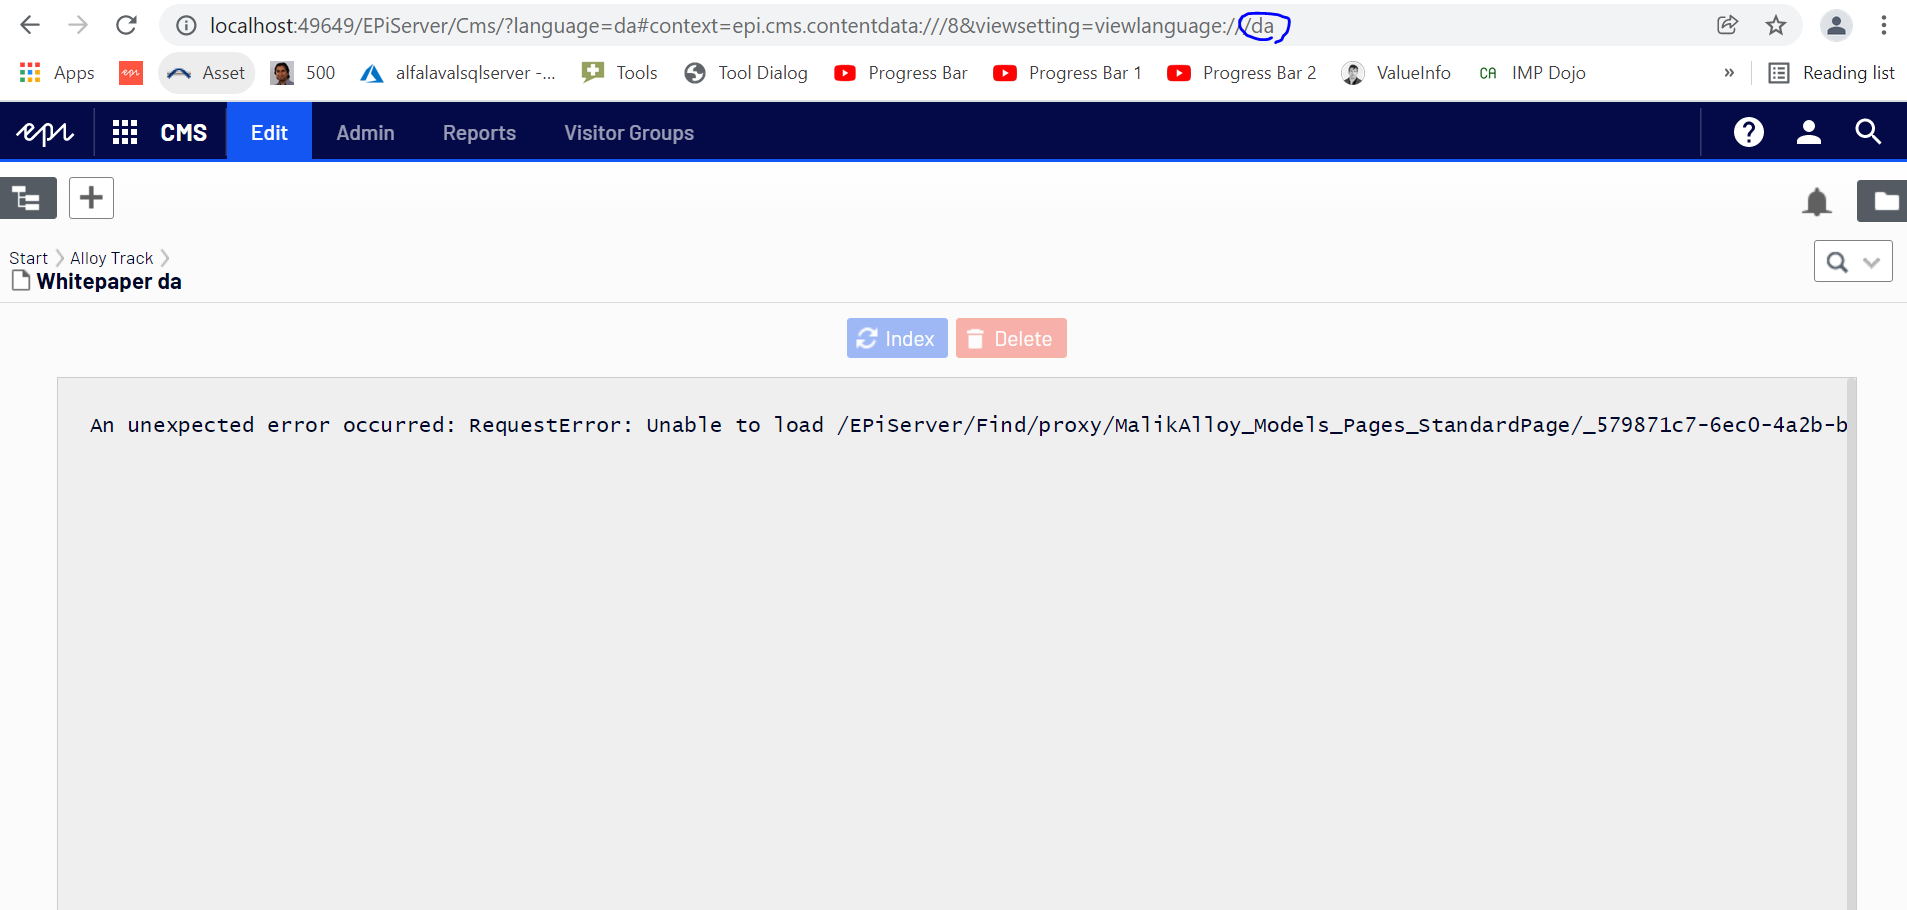Click the plus add content button
1907x910 pixels.
(x=91, y=198)
